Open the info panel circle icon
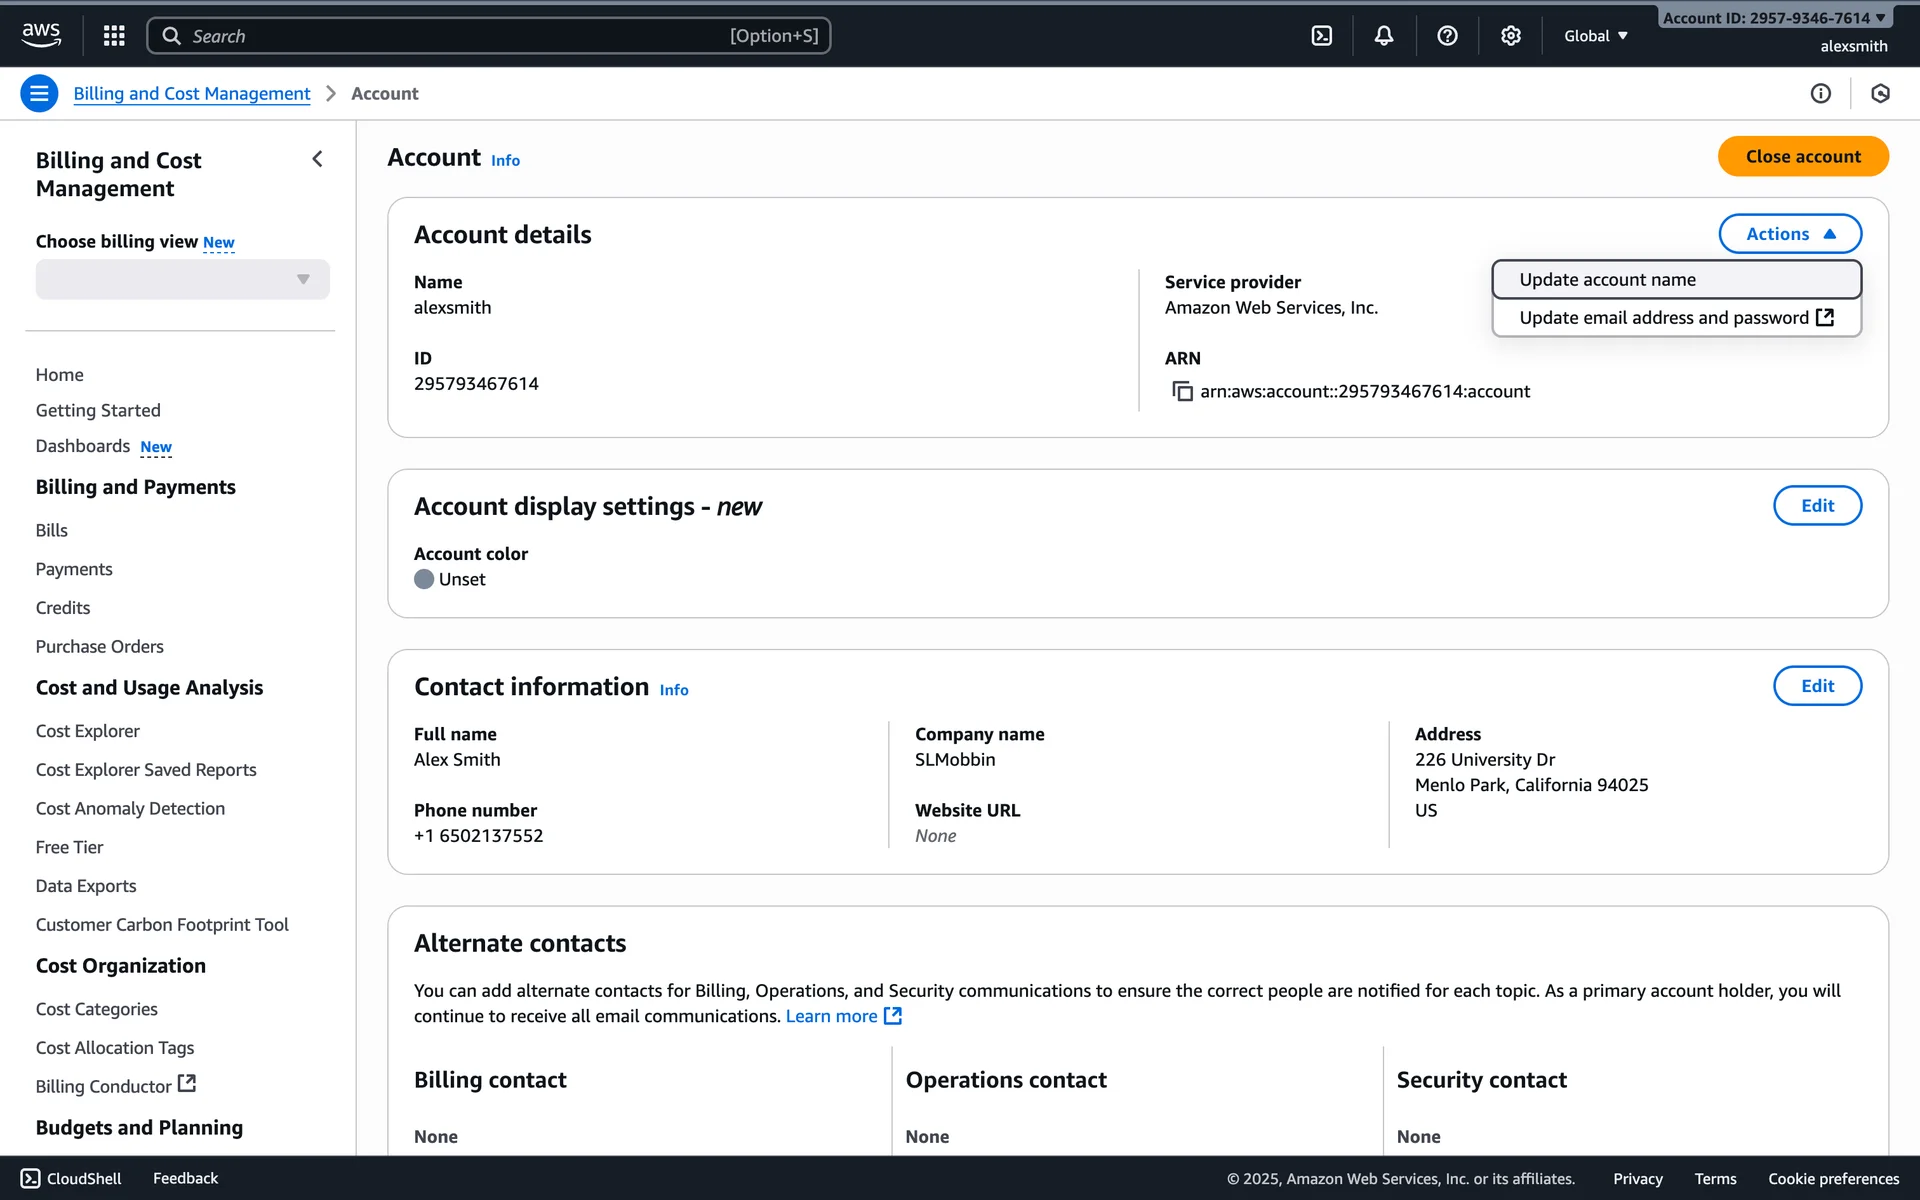The width and height of the screenshot is (1920, 1200). click(x=1820, y=93)
